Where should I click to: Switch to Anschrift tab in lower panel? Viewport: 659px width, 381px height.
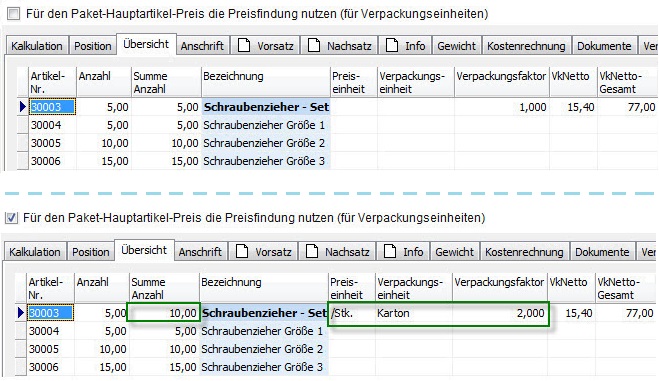pos(200,252)
